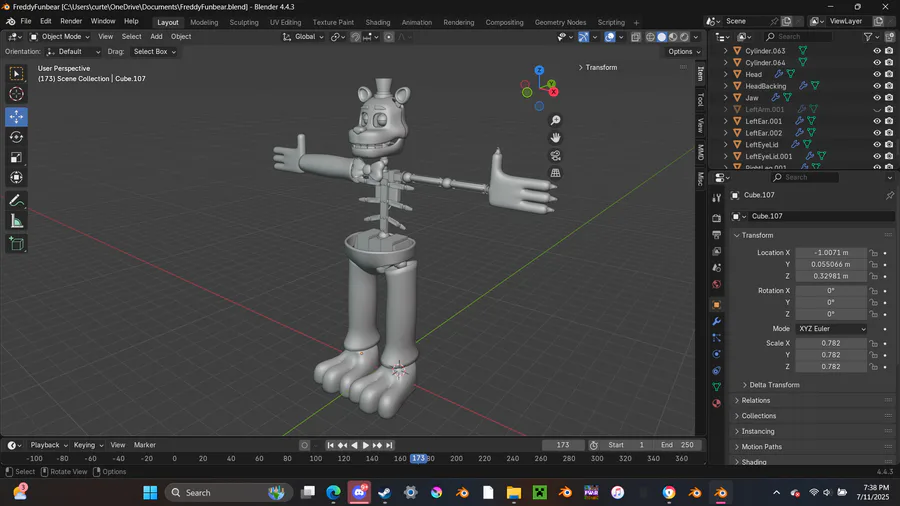Image resolution: width=900 pixels, height=506 pixels.
Task: Open the Physics properties tab icon
Action: tap(716, 354)
